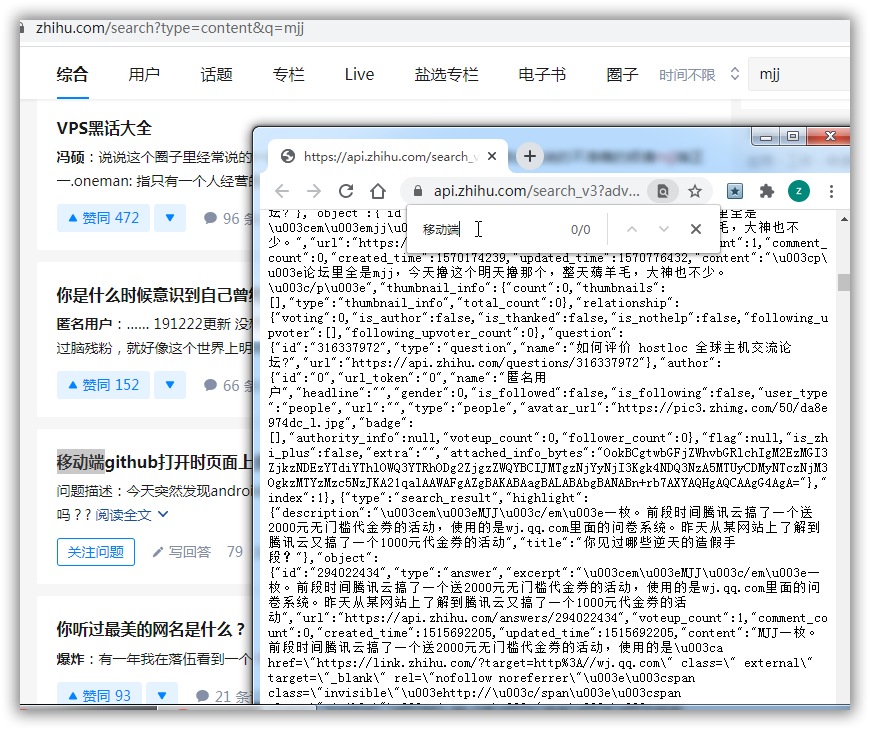Open the 21 comments on last answer
The width and height of the screenshot is (870, 730).
(224, 696)
